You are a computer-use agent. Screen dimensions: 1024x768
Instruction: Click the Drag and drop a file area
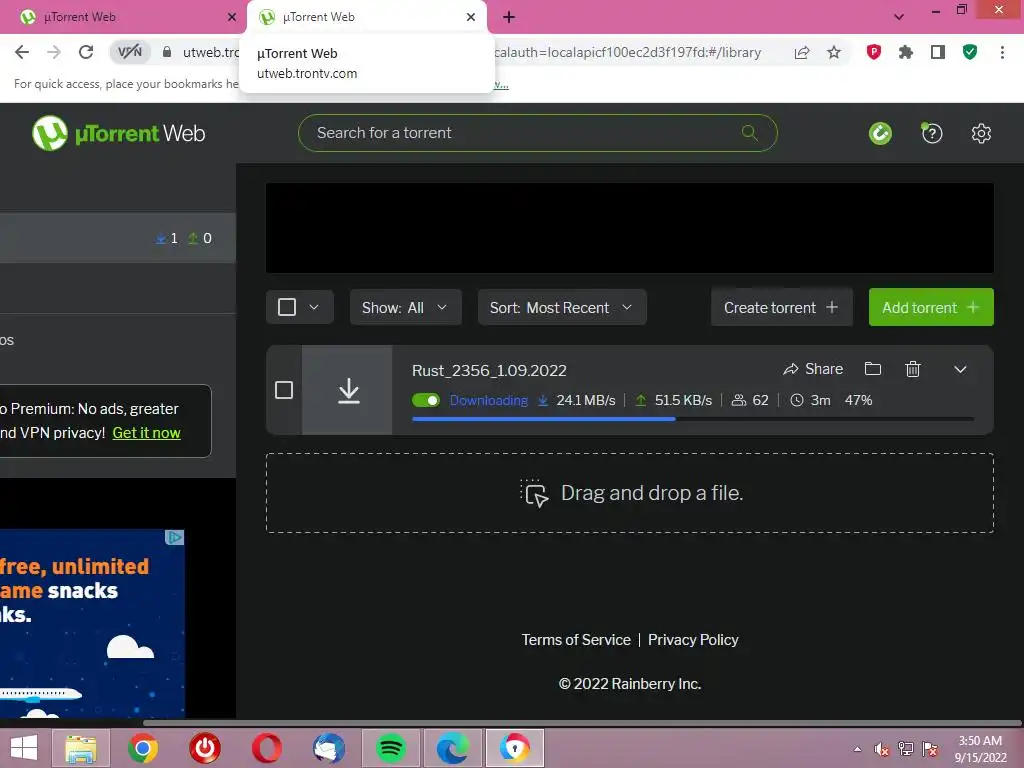coord(630,493)
